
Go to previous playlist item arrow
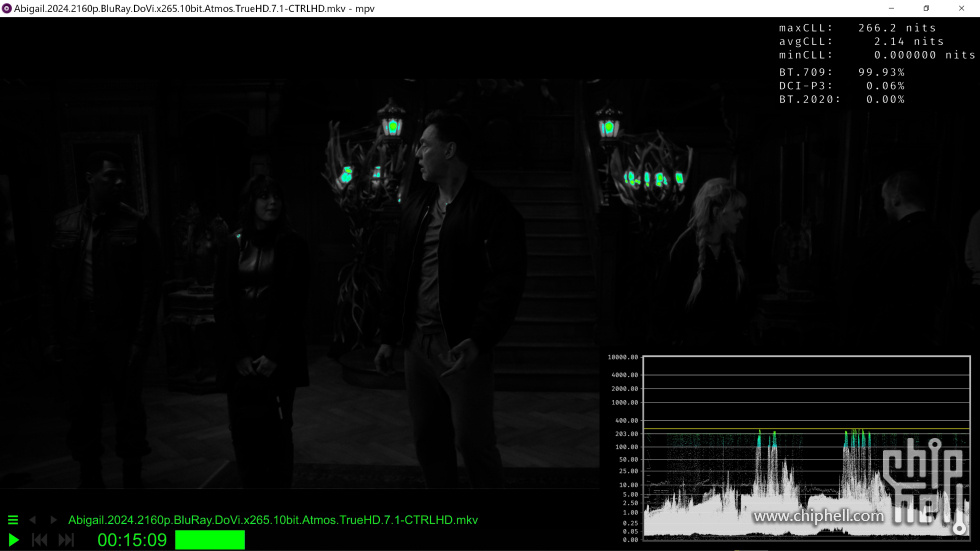coord(33,520)
